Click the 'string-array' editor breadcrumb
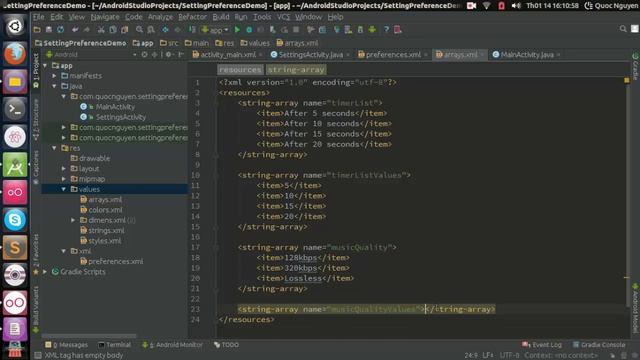 point(296,70)
